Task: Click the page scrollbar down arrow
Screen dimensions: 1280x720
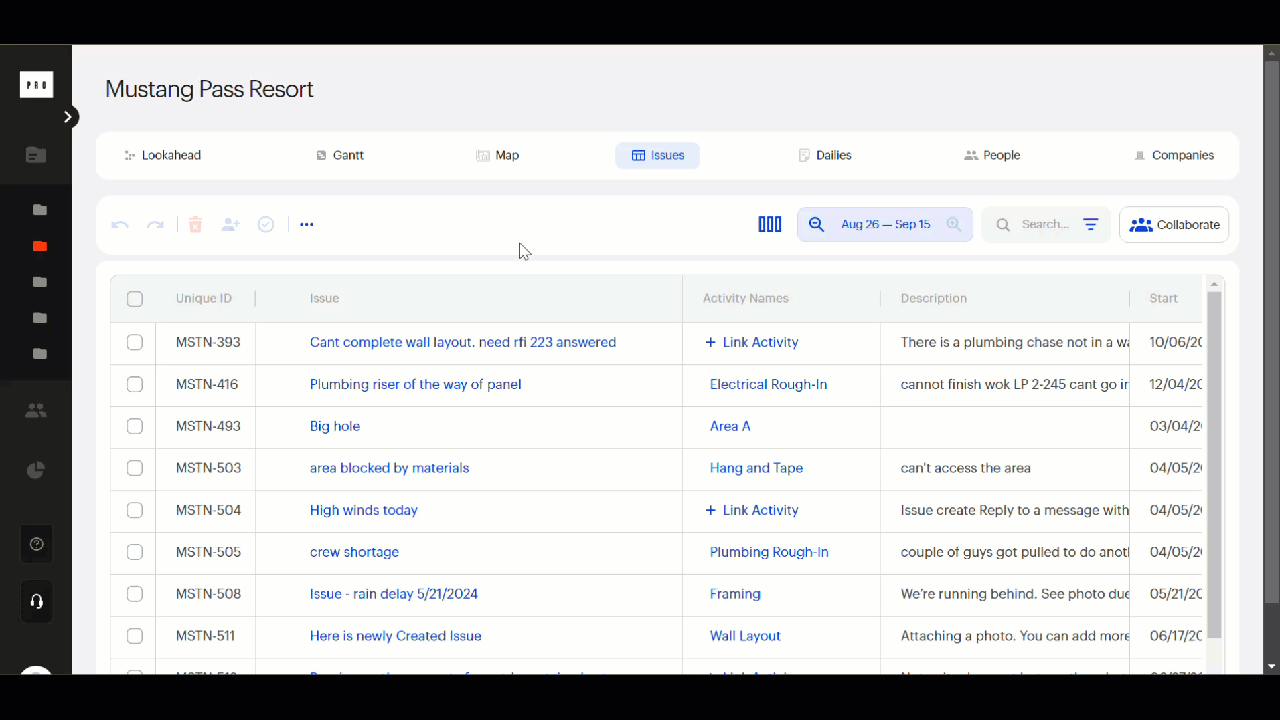Action: 1272,666
